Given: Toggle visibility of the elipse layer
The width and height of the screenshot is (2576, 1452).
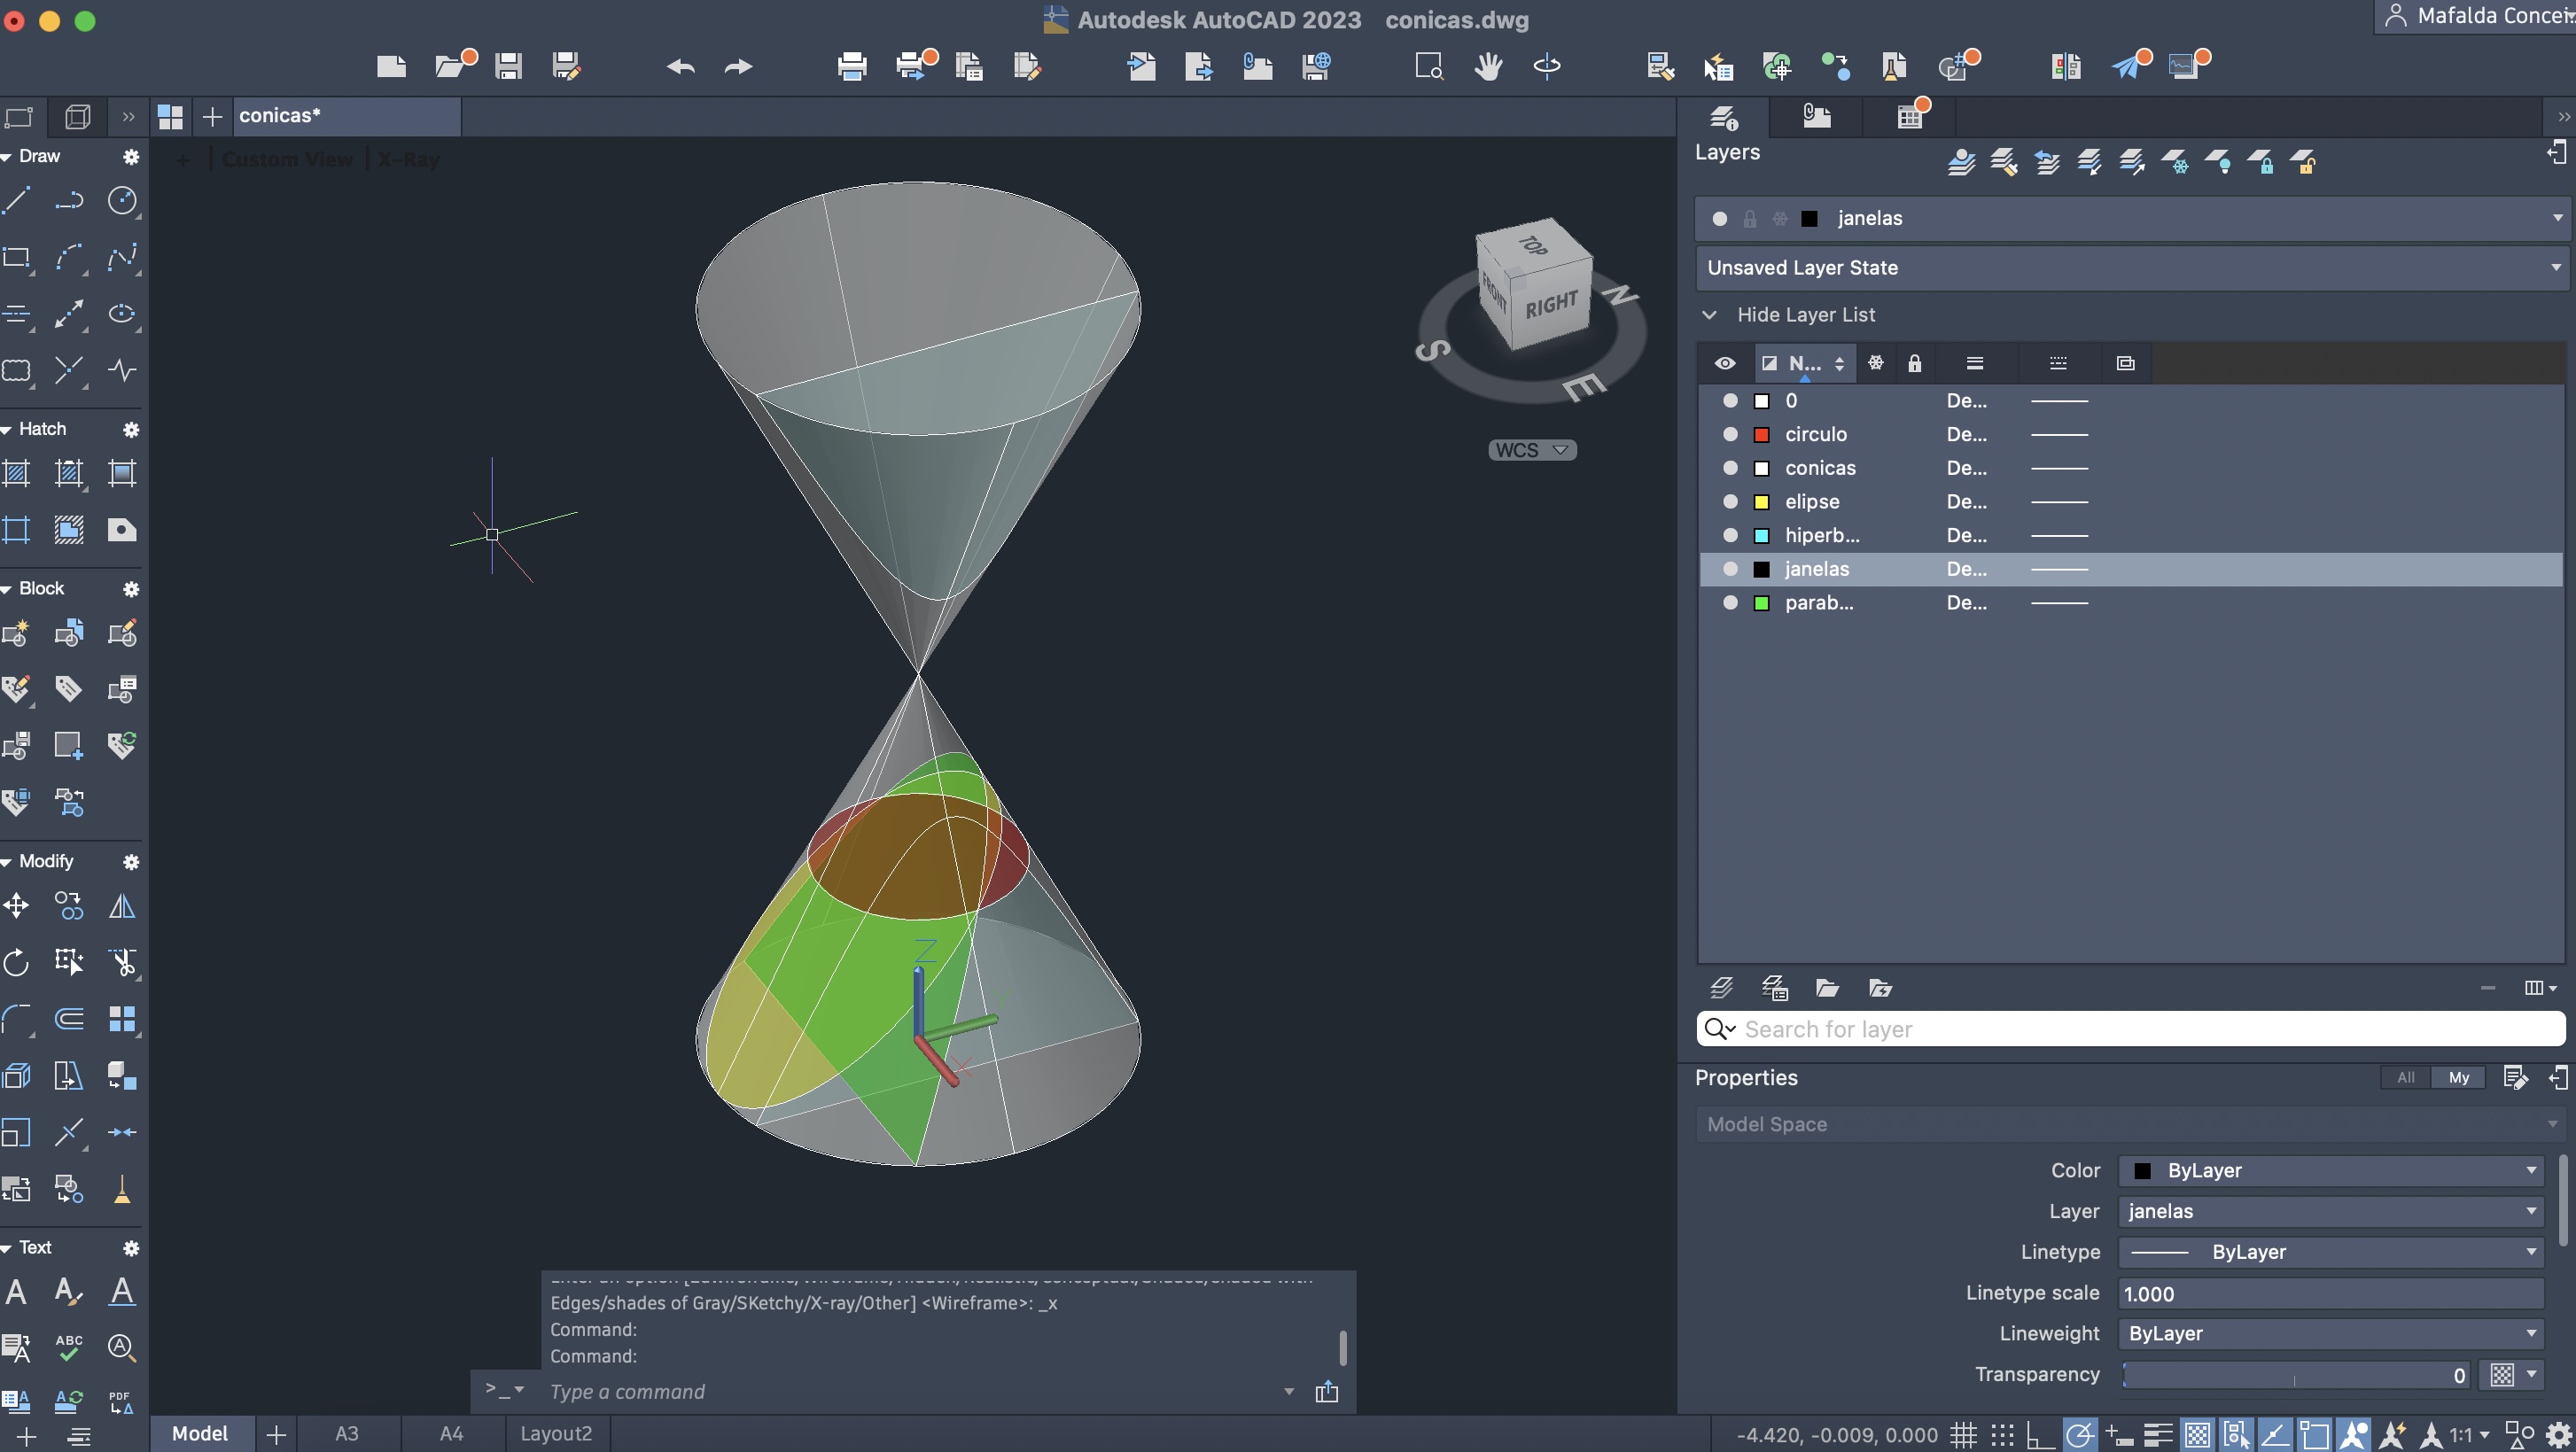Looking at the screenshot, I should pyautogui.click(x=1730, y=501).
